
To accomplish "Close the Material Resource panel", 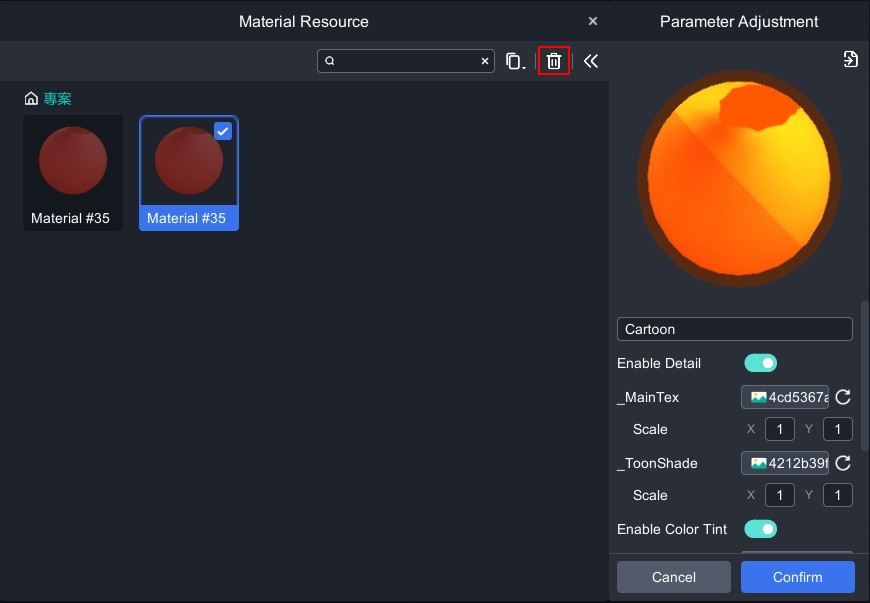I will 593,21.
